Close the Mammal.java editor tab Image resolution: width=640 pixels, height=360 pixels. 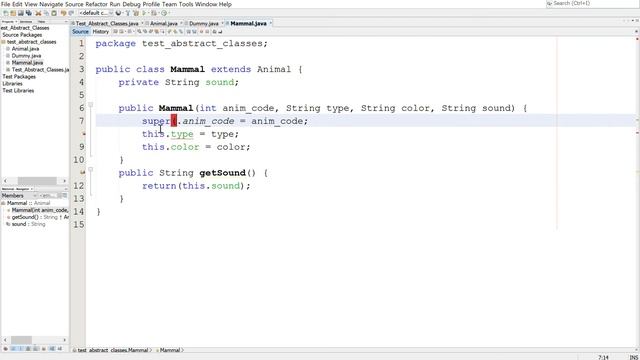click(x=270, y=24)
